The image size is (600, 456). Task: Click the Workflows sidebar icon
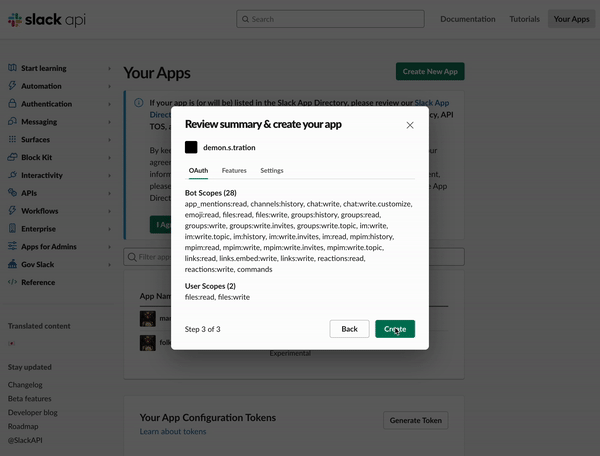tap(12, 211)
